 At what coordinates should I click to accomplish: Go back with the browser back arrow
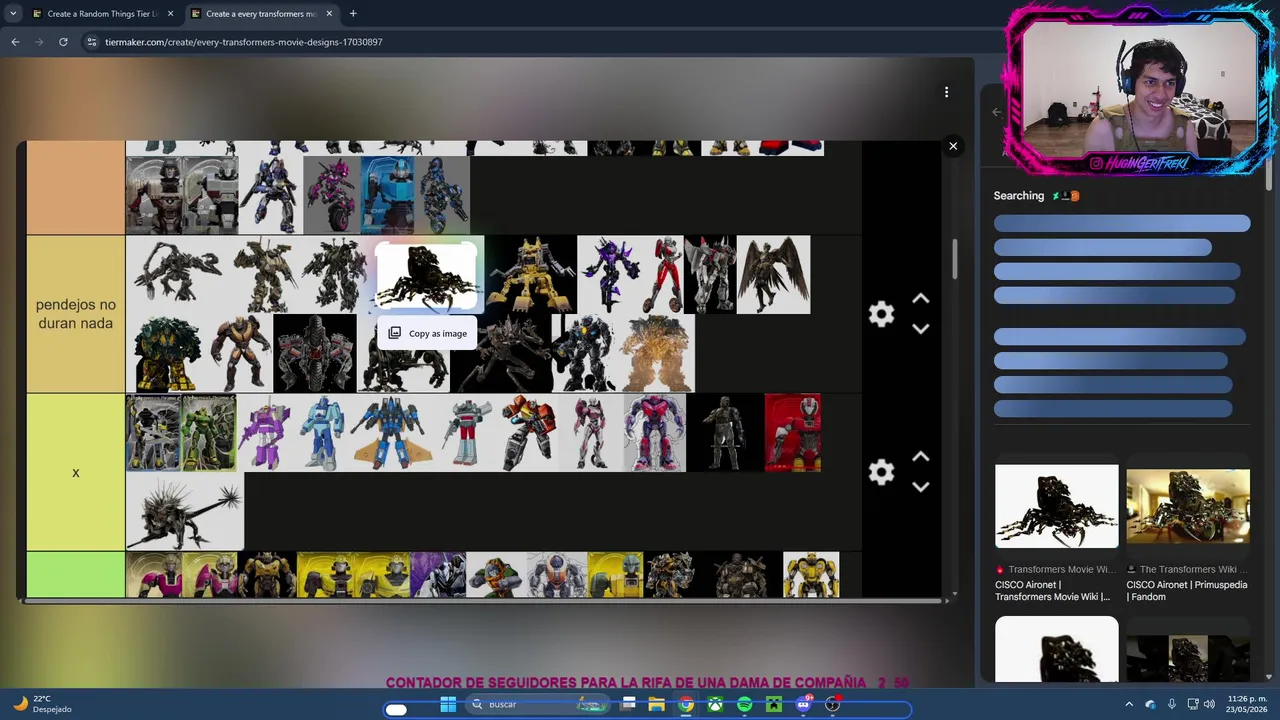coord(15,42)
